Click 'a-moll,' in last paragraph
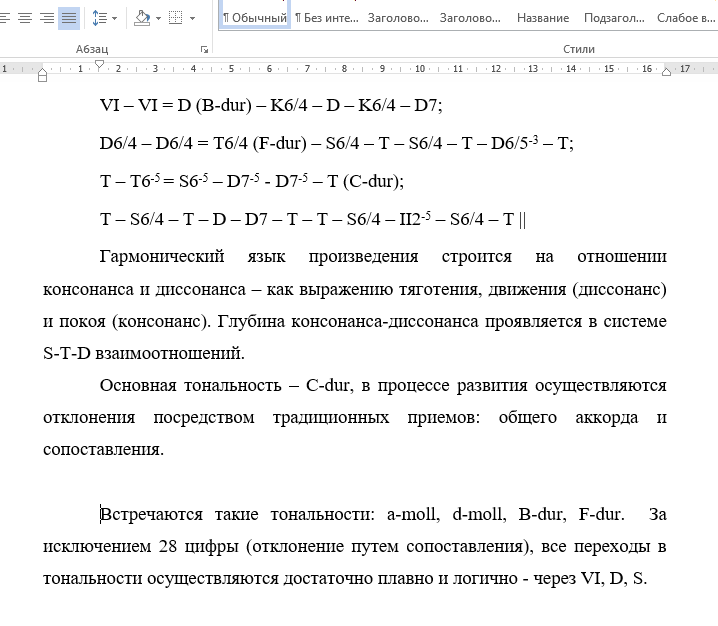718x626 pixels. click(x=413, y=515)
